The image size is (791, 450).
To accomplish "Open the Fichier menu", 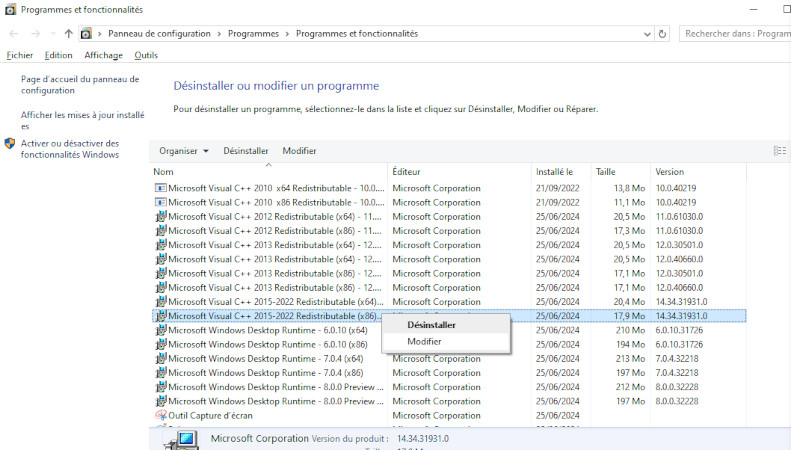I will pos(20,55).
